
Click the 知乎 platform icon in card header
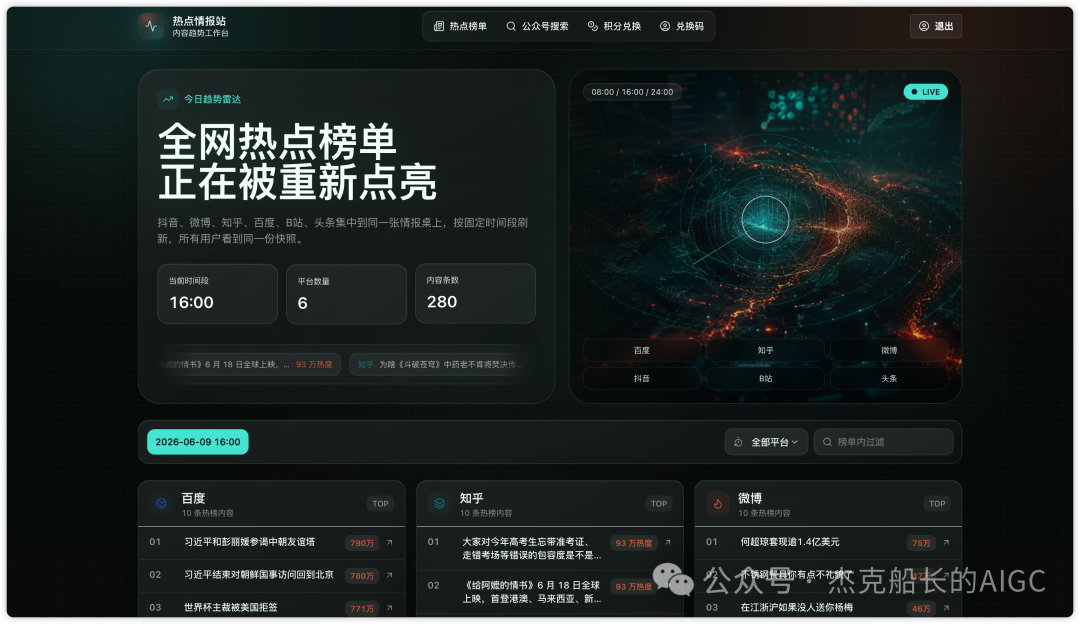click(x=439, y=503)
